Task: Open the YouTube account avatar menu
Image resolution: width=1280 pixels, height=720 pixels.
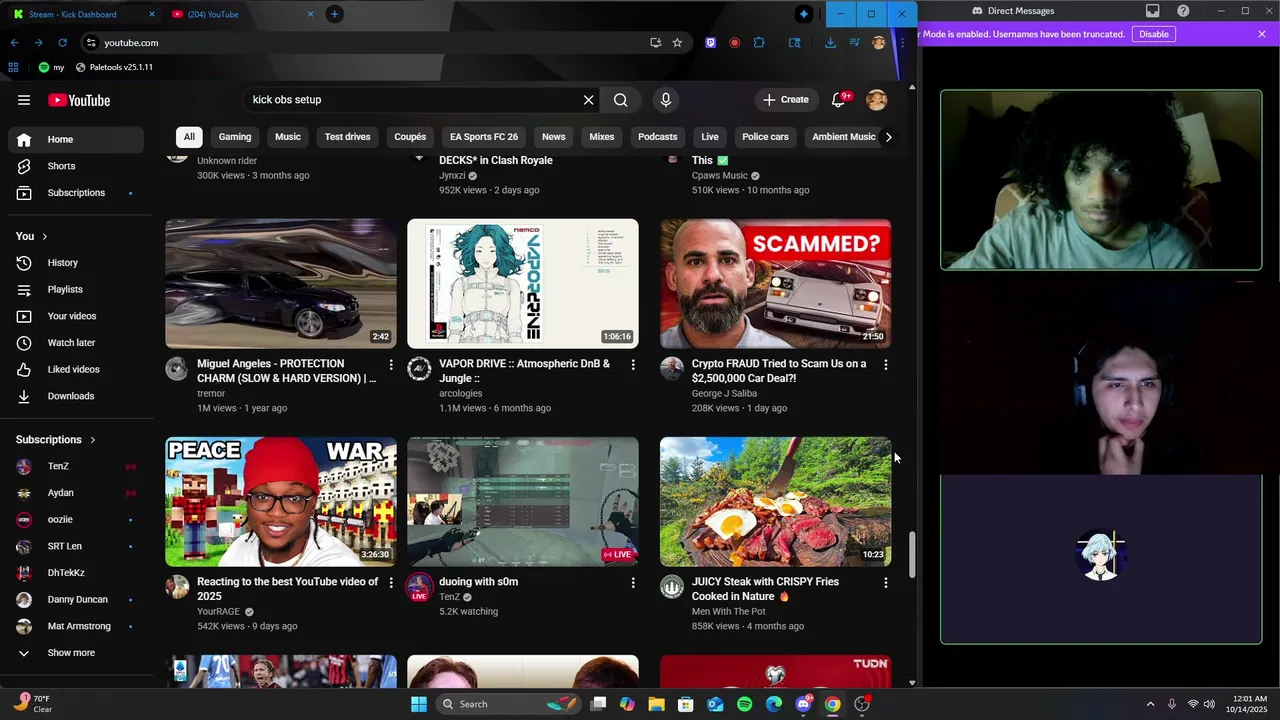Action: tap(877, 100)
